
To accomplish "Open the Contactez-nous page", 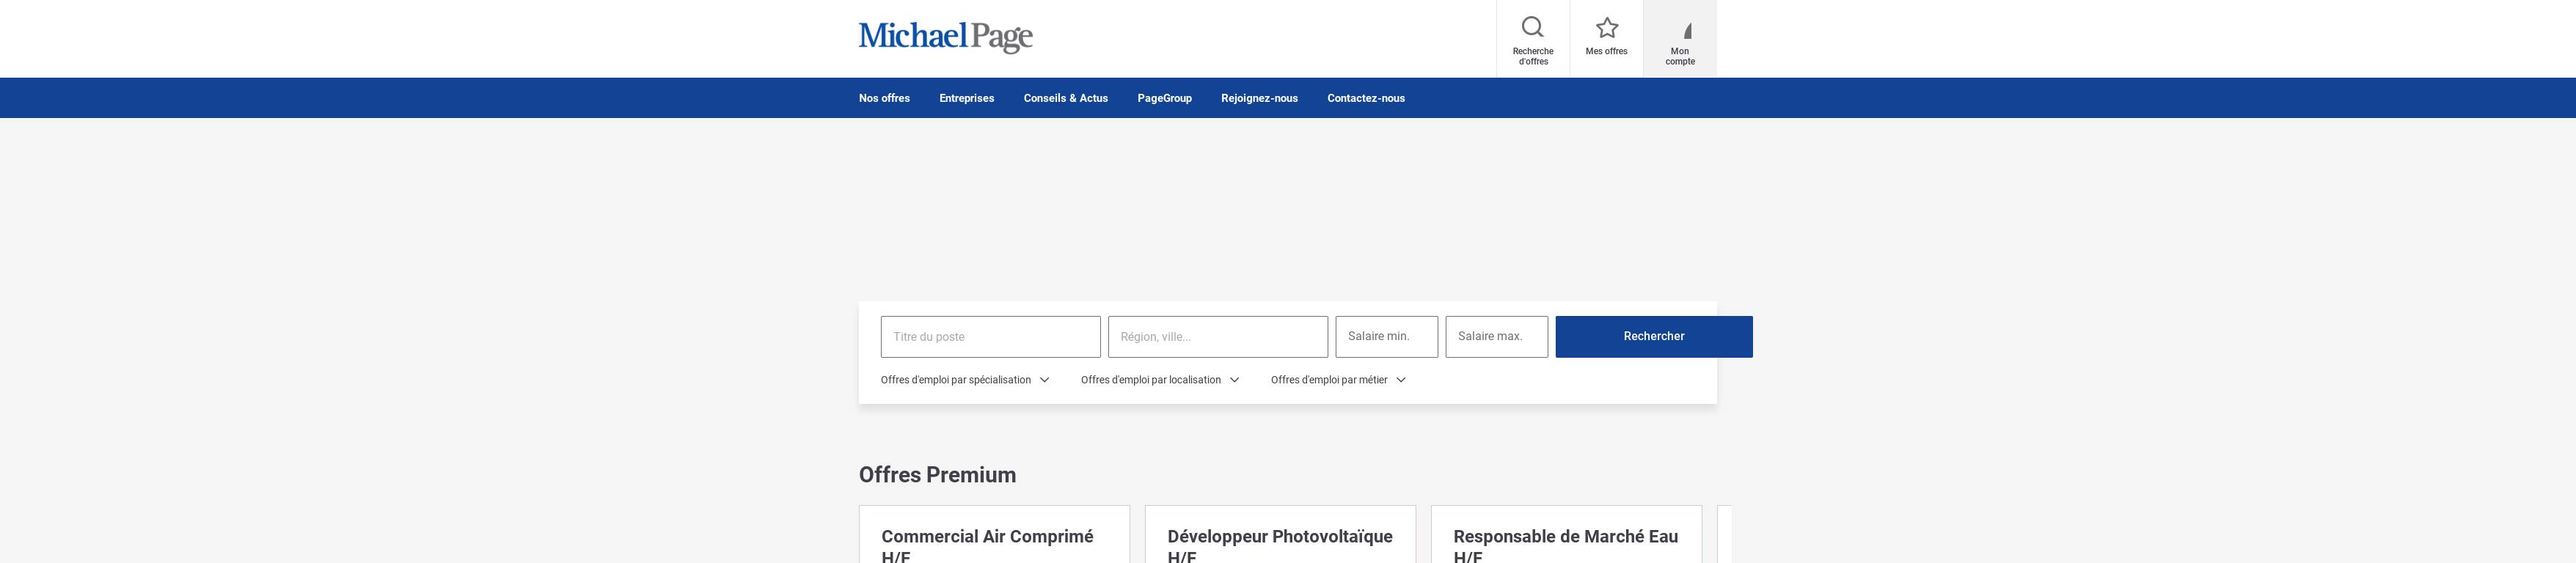I will click(1365, 98).
